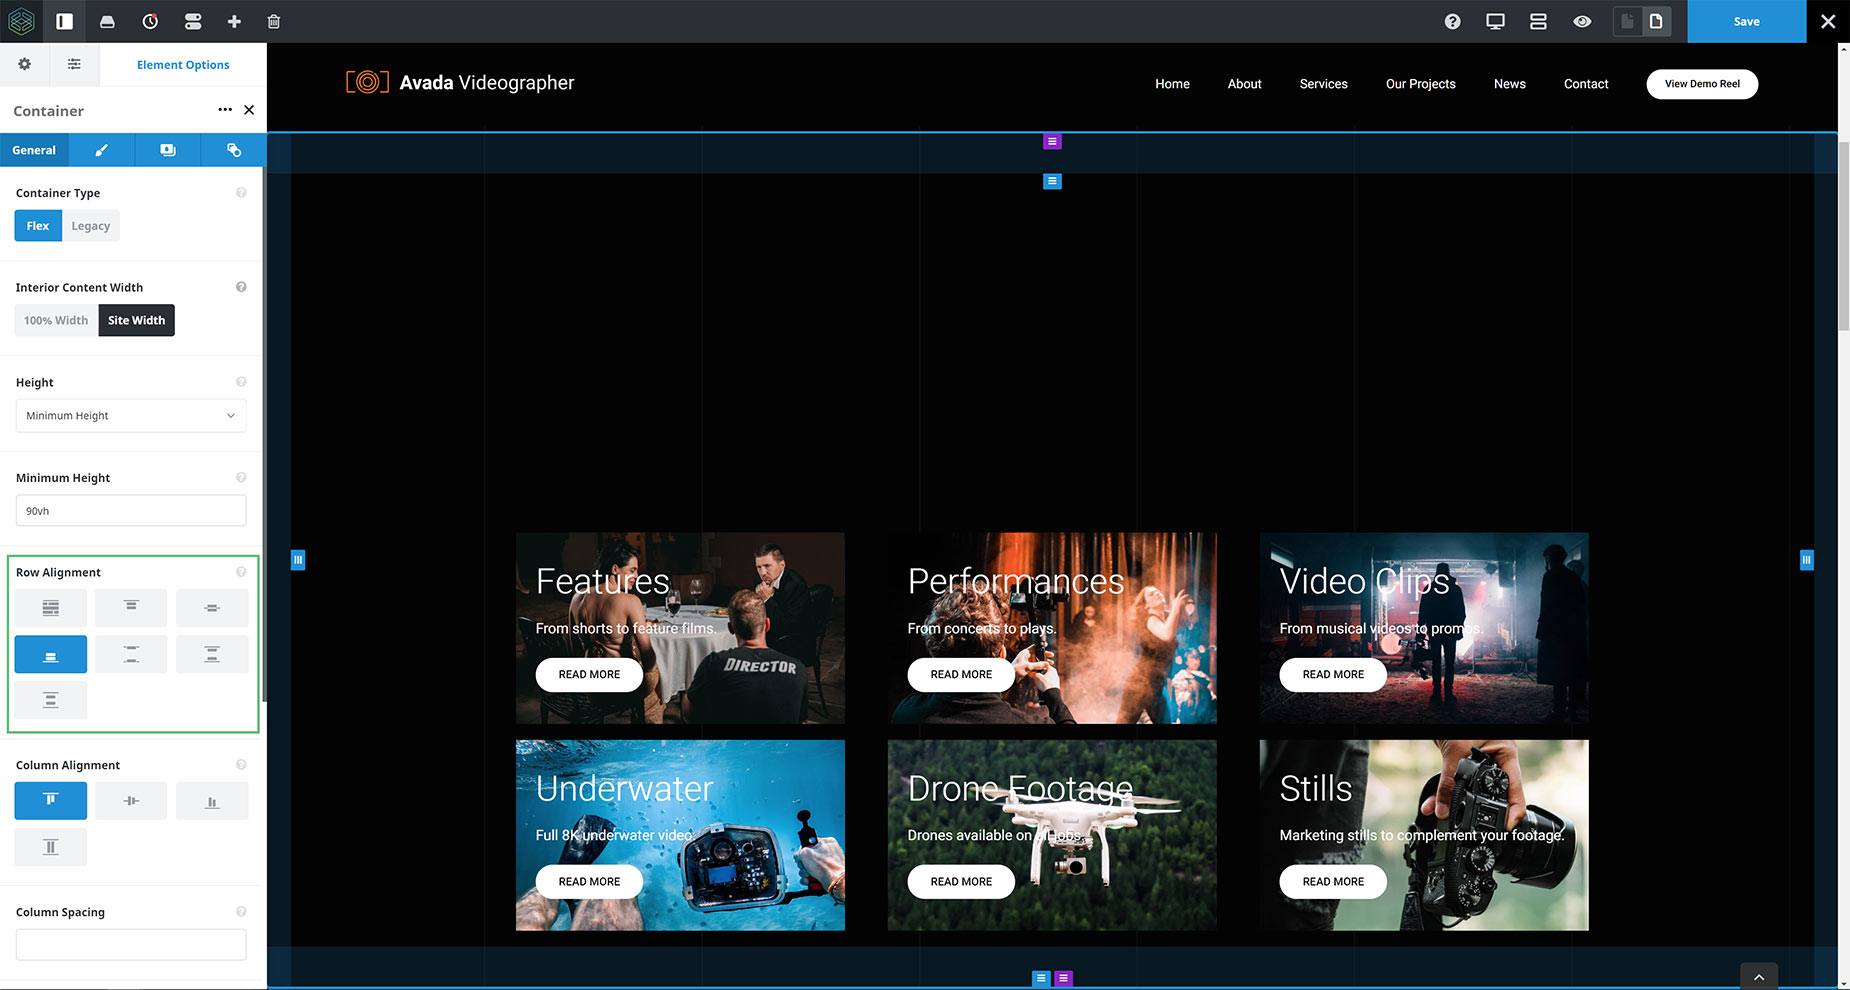The height and width of the screenshot is (990, 1850).
Task: Open the desktop responsive view icon
Action: [x=1495, y=21]
